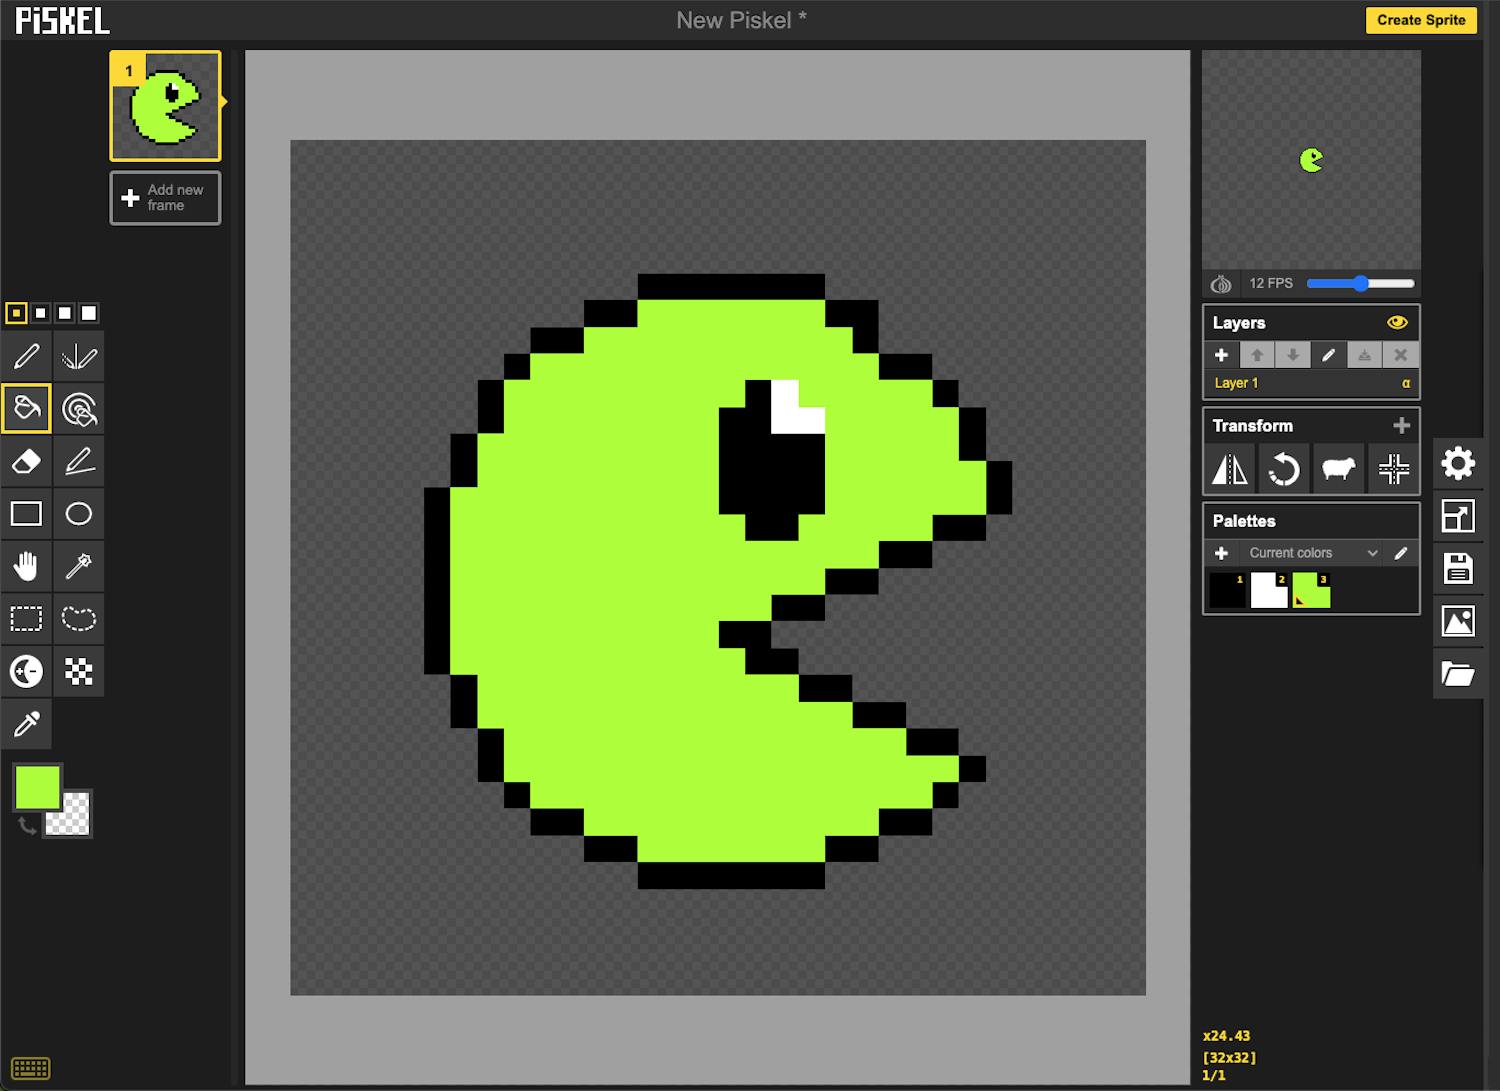Click the Rotate transform icon
The height and width of the screenshot is (1091, 1500).
[x=1283, y=469]
